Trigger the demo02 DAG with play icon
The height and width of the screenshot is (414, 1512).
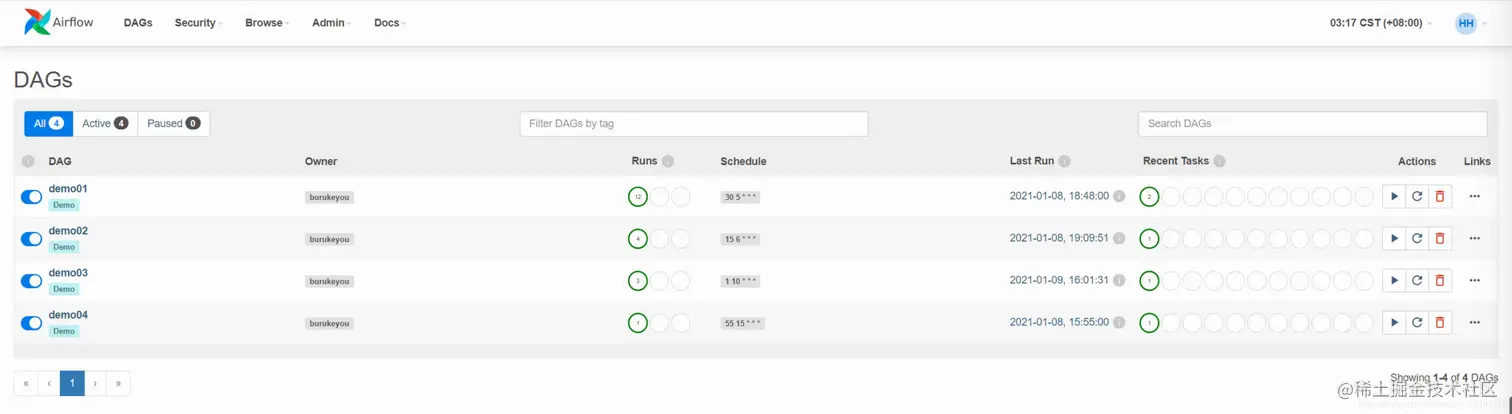(x=1394, y=238)
